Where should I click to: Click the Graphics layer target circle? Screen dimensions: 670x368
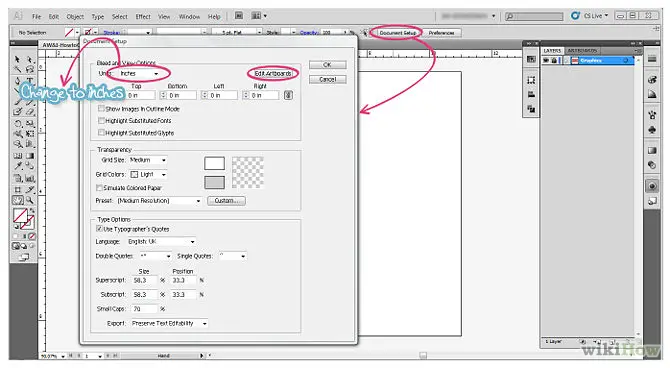coord(626,61)
